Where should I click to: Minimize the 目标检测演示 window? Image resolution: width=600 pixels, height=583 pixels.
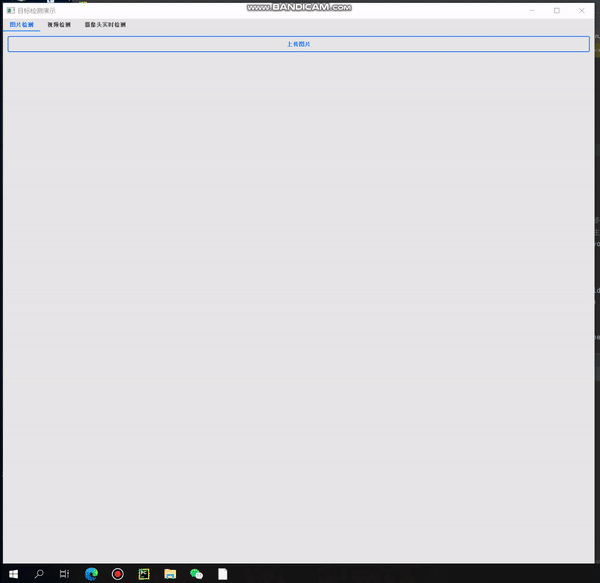[532, 11]
